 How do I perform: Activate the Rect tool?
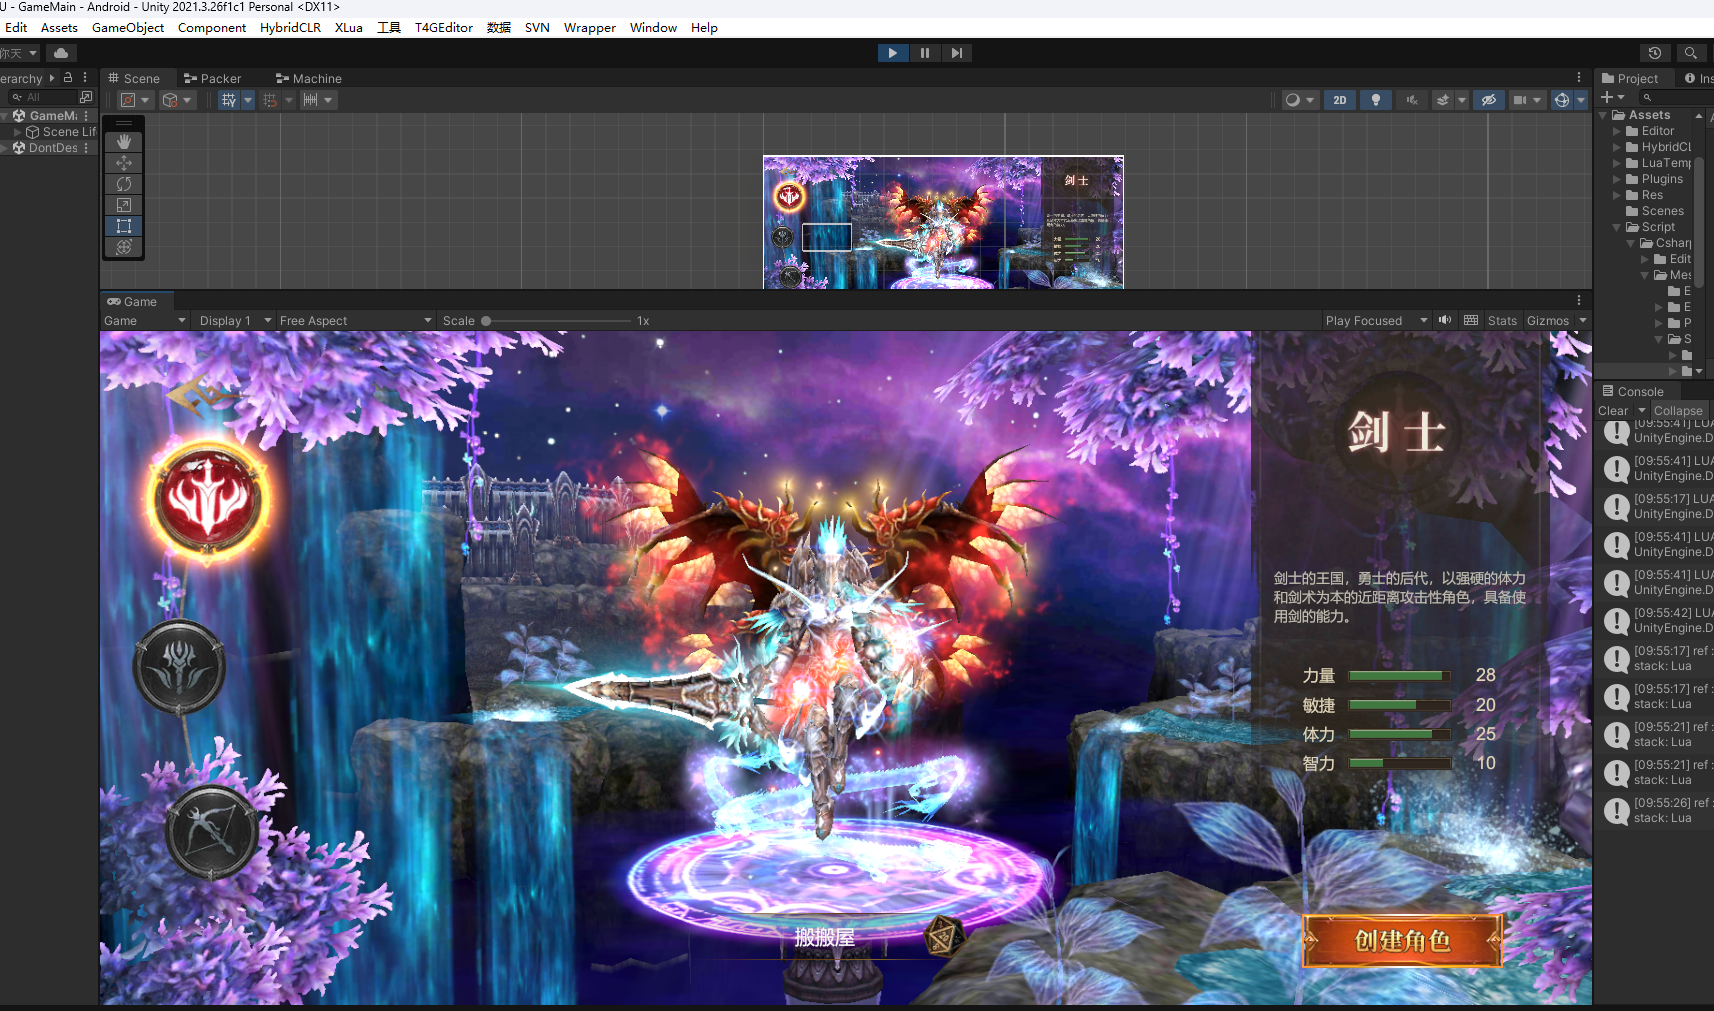tap(124, 226)
